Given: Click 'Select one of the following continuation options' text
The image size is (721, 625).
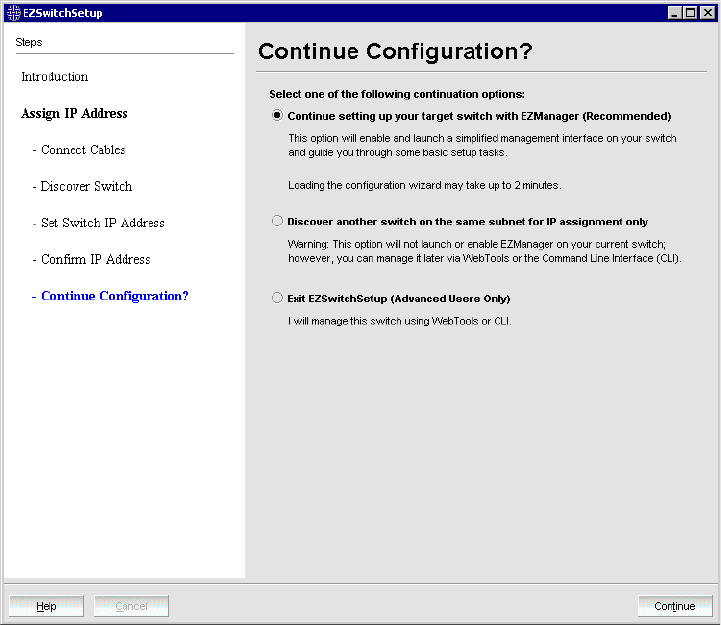Looking at the screenshot, I should pyautogui.click(x=397, y=94).
